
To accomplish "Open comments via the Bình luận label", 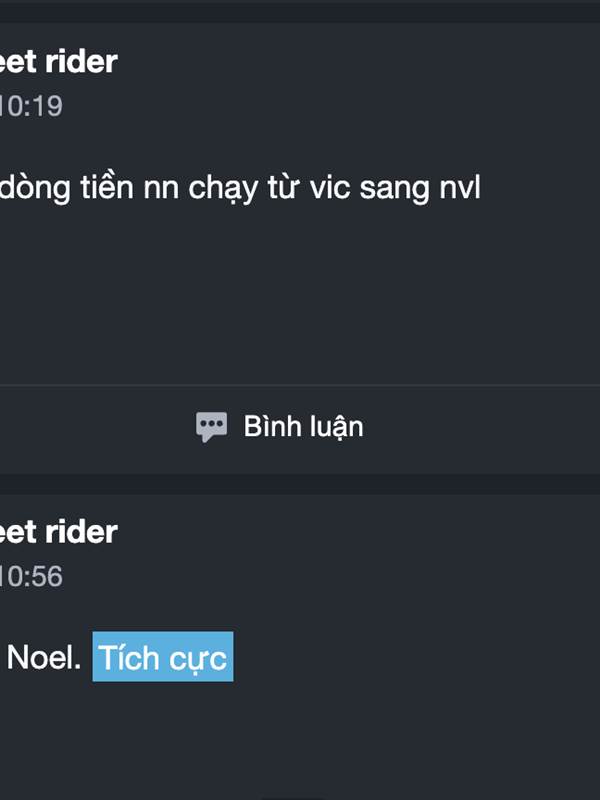I will coord(303,427).
